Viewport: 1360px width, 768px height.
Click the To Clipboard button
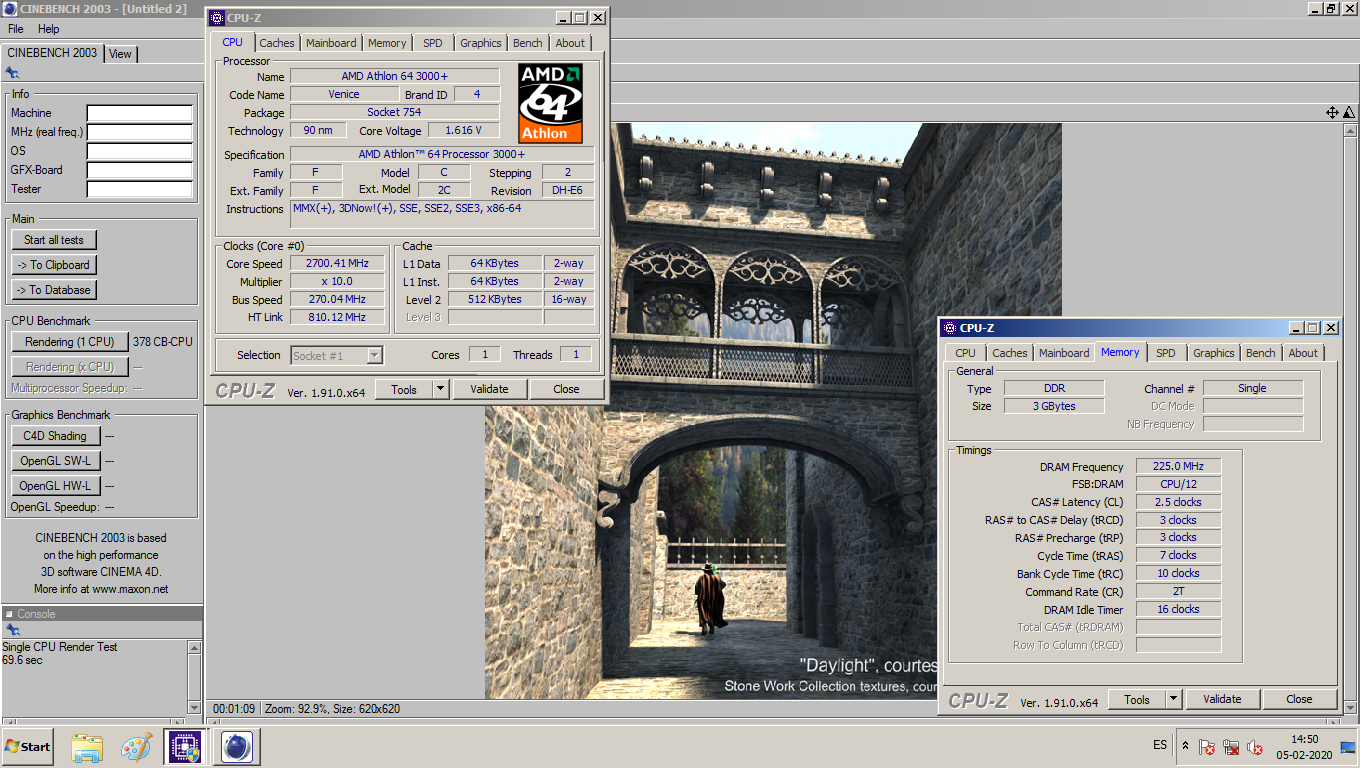[54, 265]
